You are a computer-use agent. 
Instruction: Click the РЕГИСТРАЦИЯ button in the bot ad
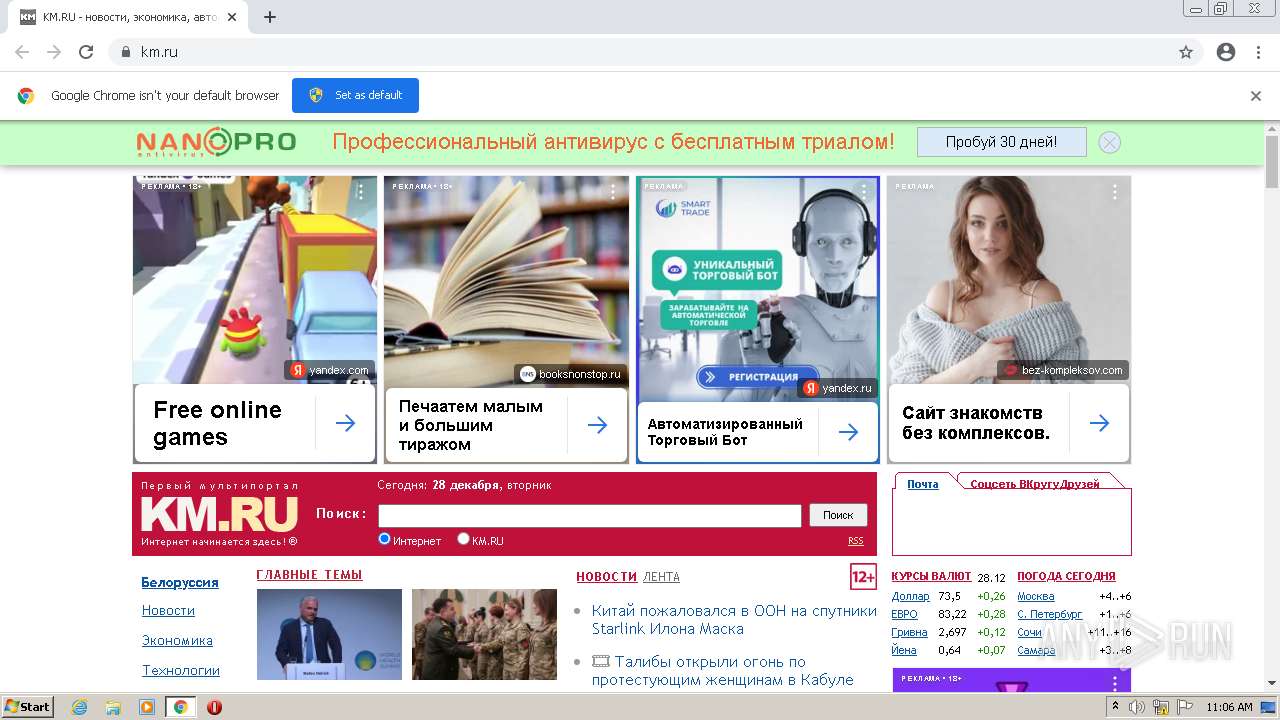pyautogui.click(x=757, y=377)
